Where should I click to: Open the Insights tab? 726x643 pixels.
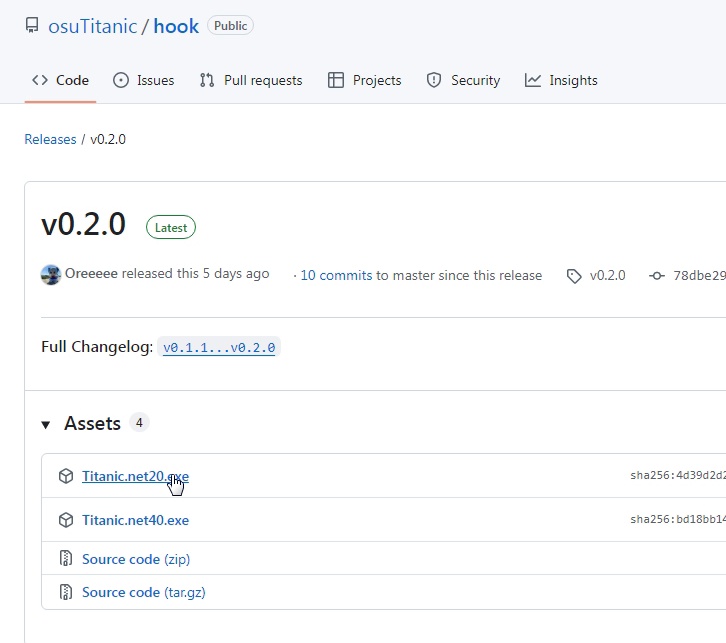coord(561,80)
